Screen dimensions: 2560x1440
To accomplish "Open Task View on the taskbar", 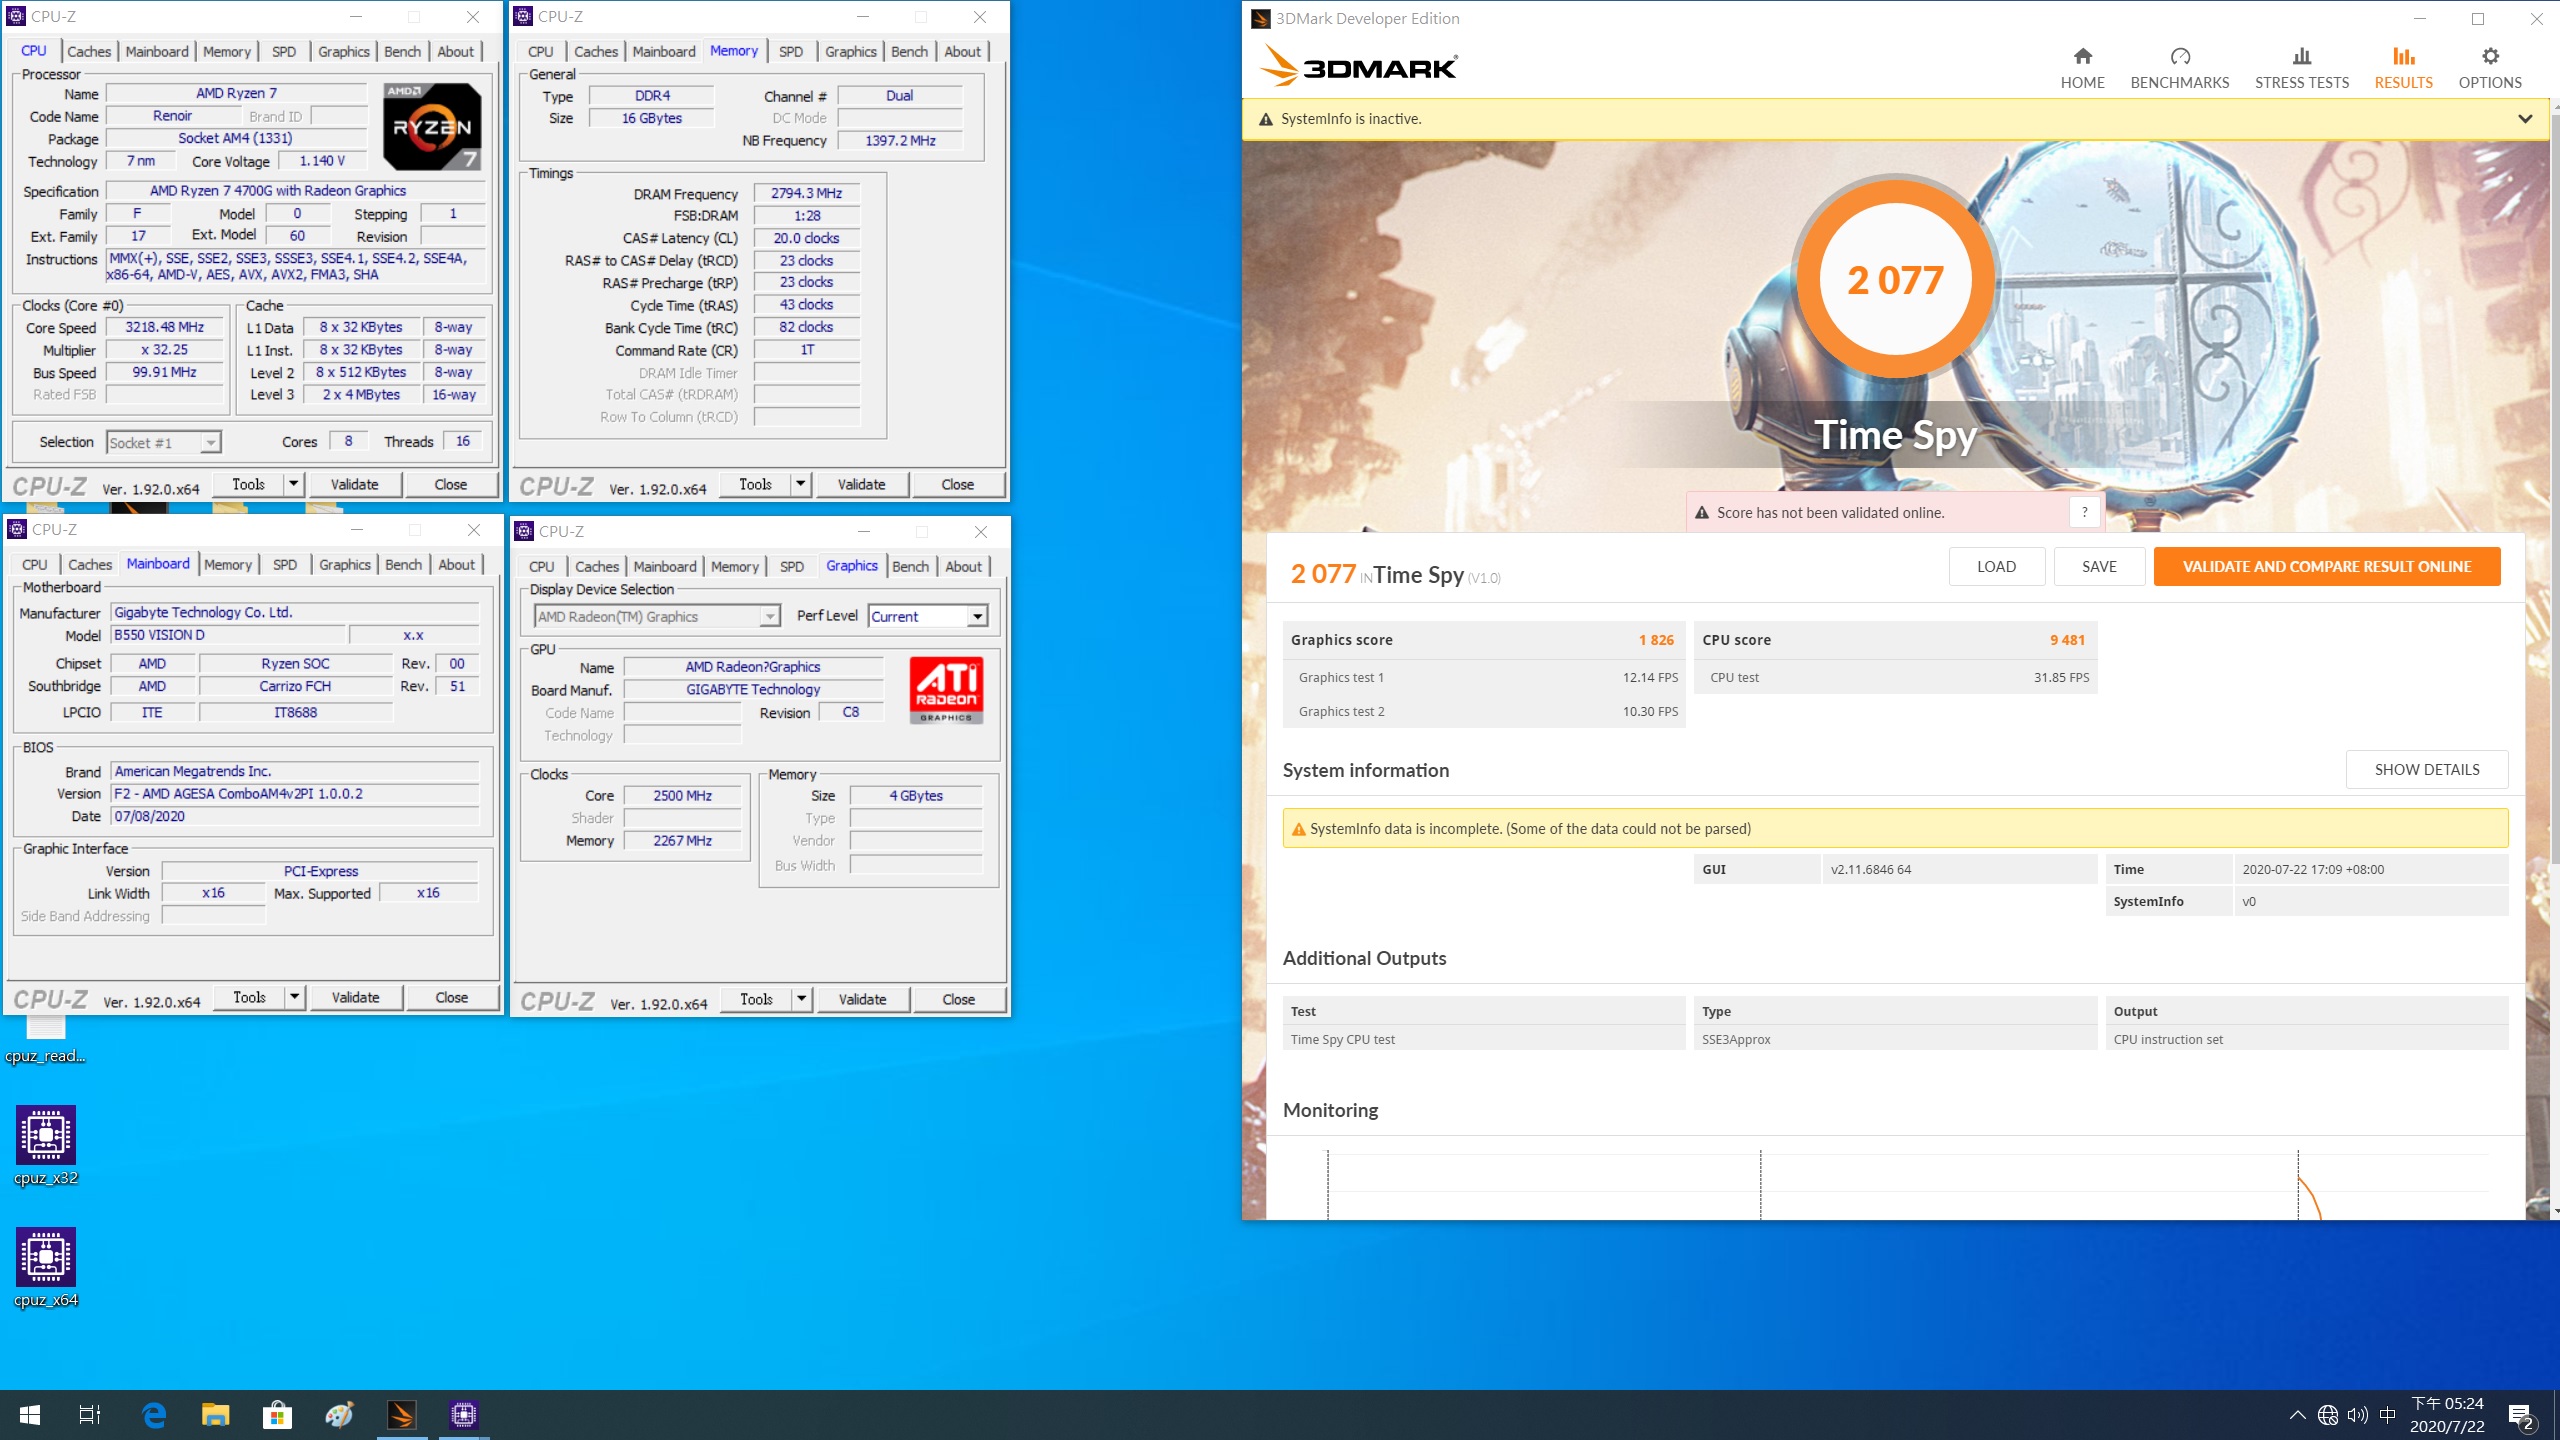I will point(90,1415).
